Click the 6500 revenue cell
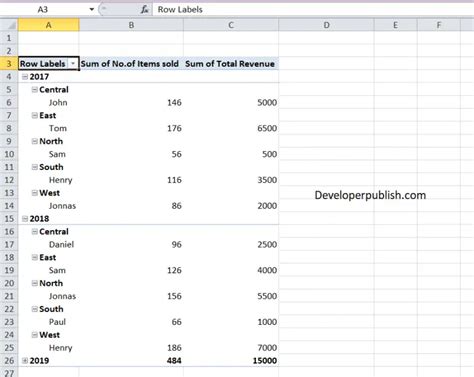 (231, 128)
